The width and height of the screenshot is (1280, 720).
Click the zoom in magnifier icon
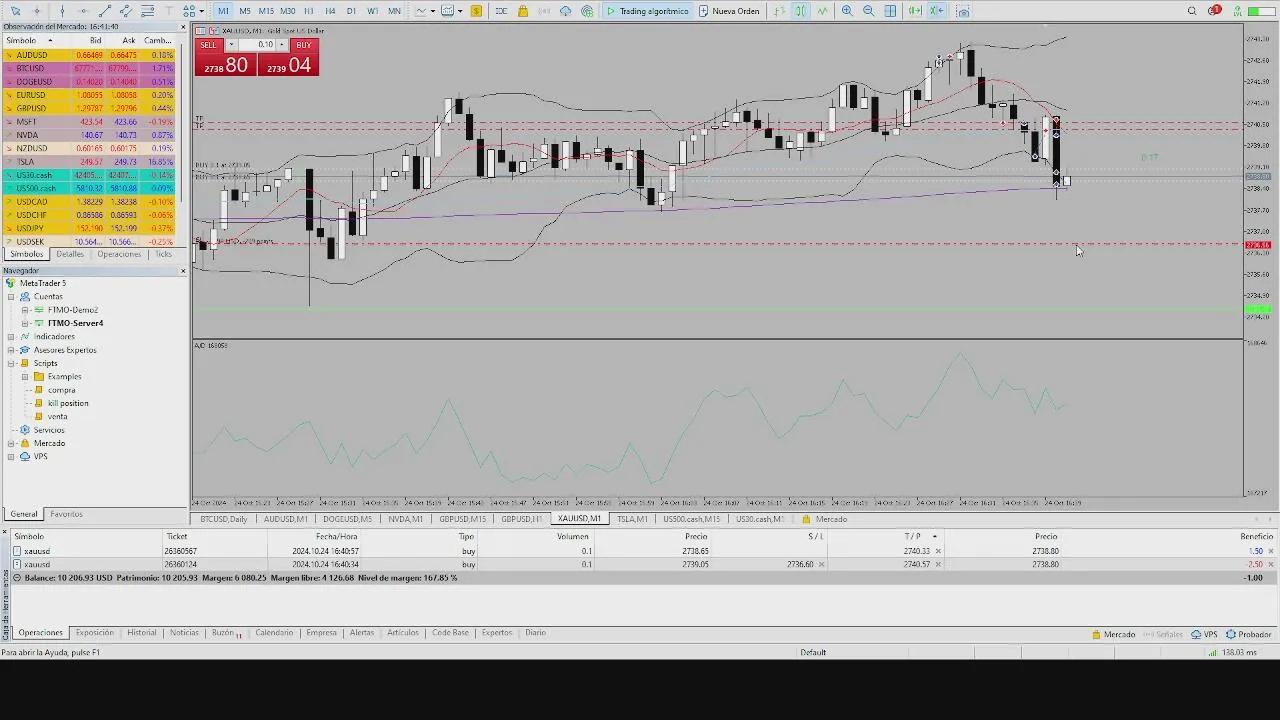pyautogui.click(x=847, y=11)
